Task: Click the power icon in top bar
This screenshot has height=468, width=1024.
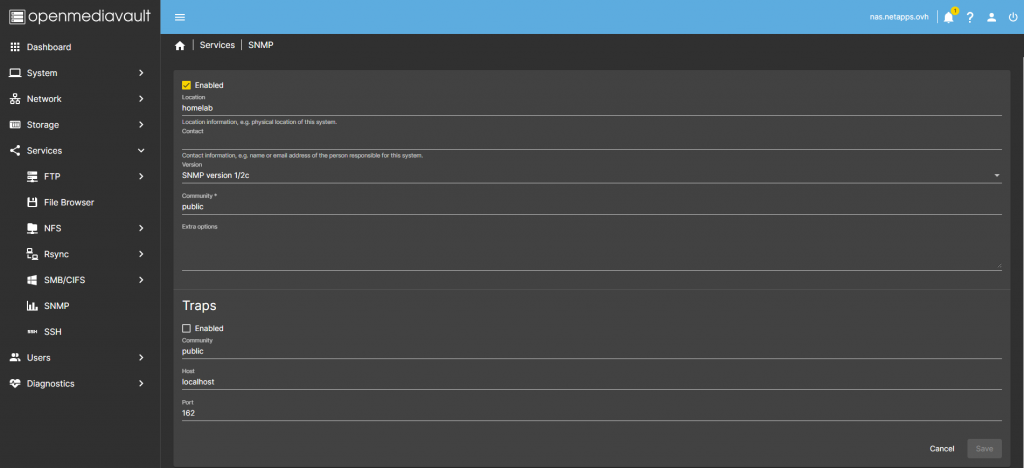Action: 1012,17
